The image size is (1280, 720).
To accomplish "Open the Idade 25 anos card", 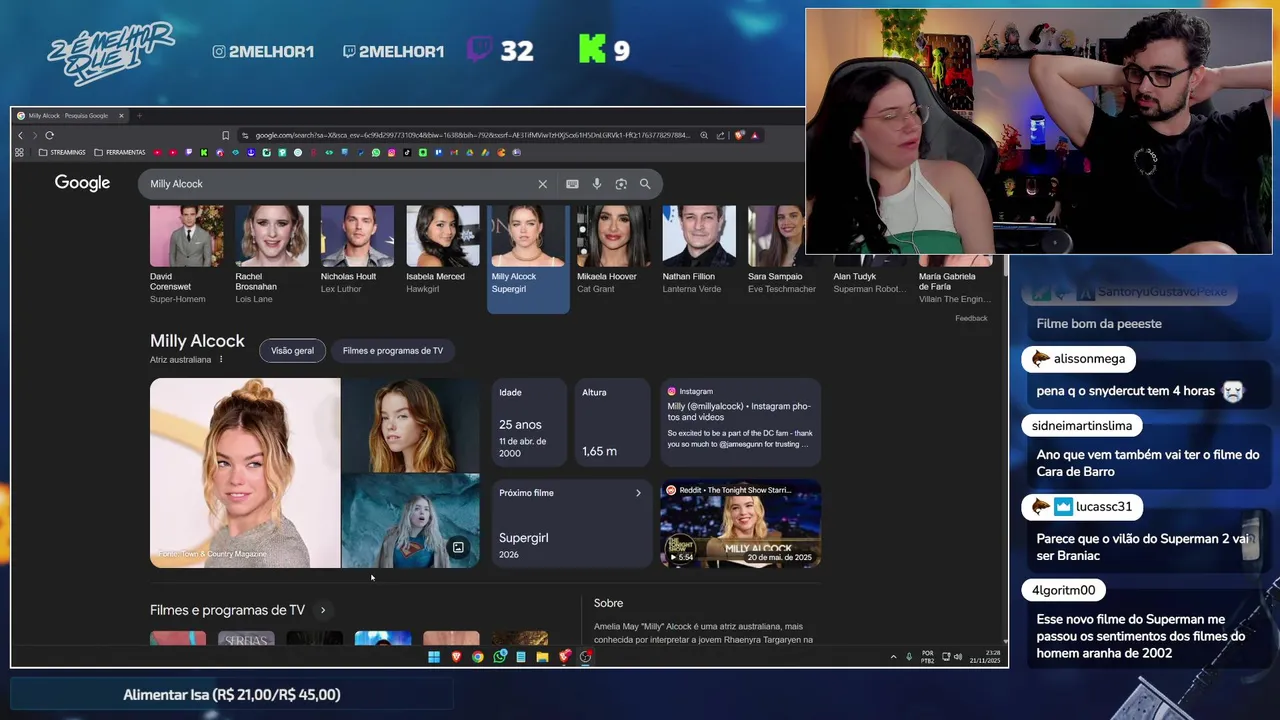I will [528, 422].
